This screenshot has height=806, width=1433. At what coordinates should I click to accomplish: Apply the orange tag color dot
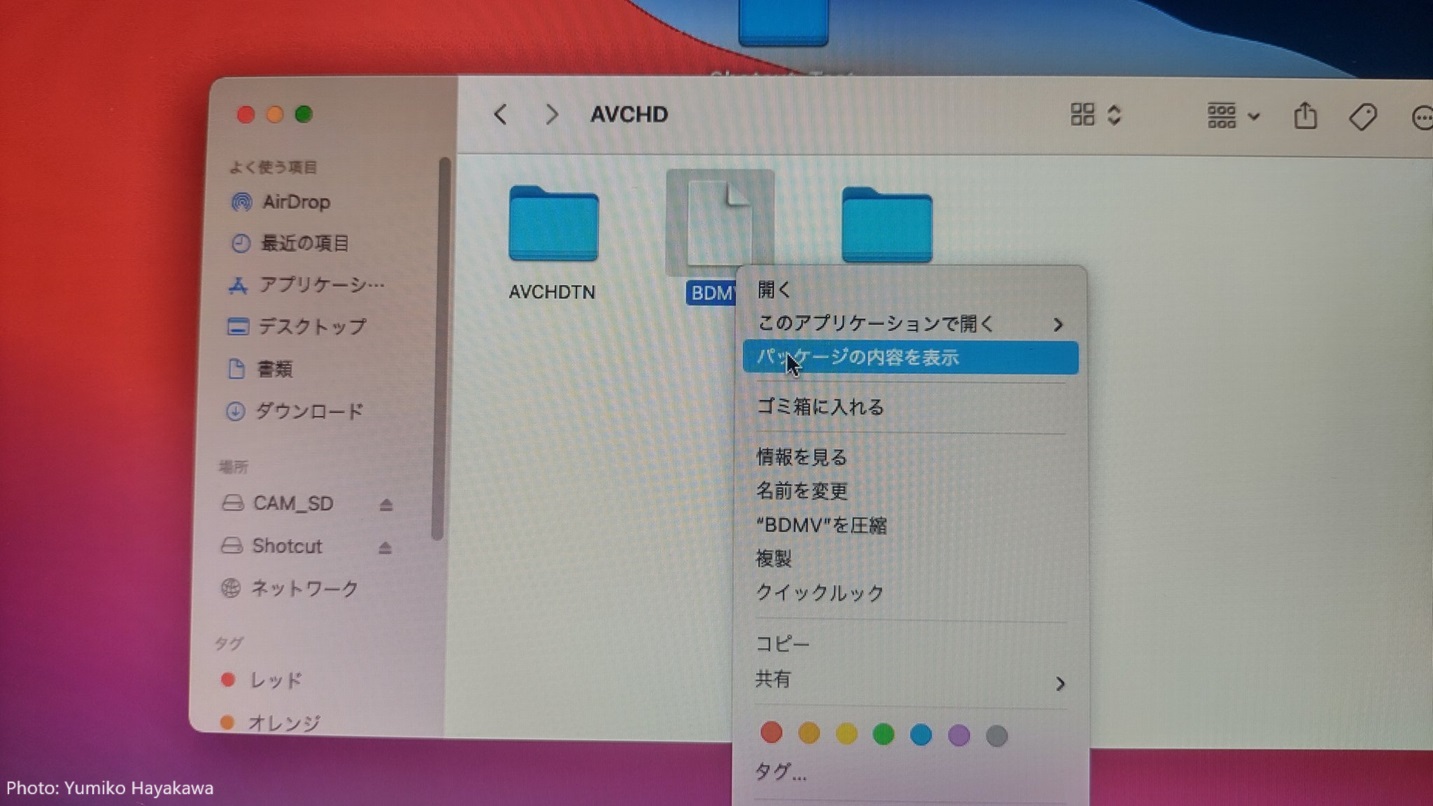pos(809,734)
